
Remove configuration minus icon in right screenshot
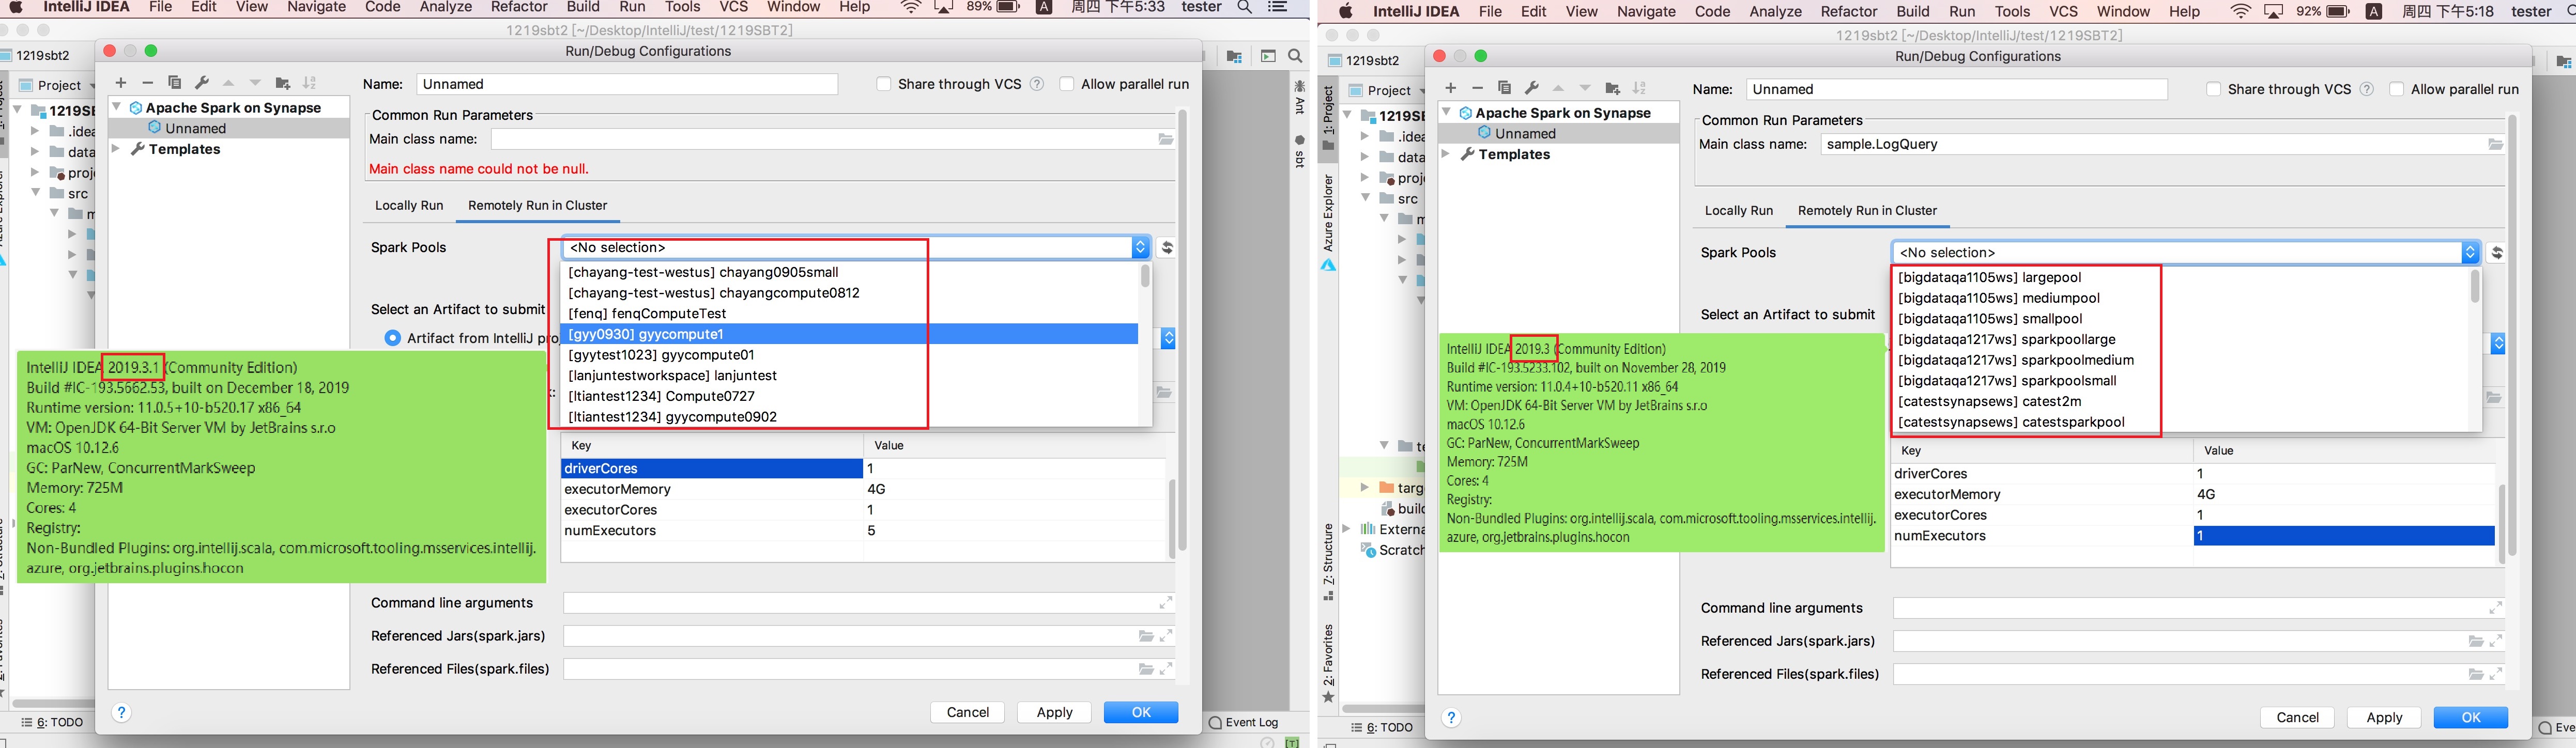(1478, 88)
